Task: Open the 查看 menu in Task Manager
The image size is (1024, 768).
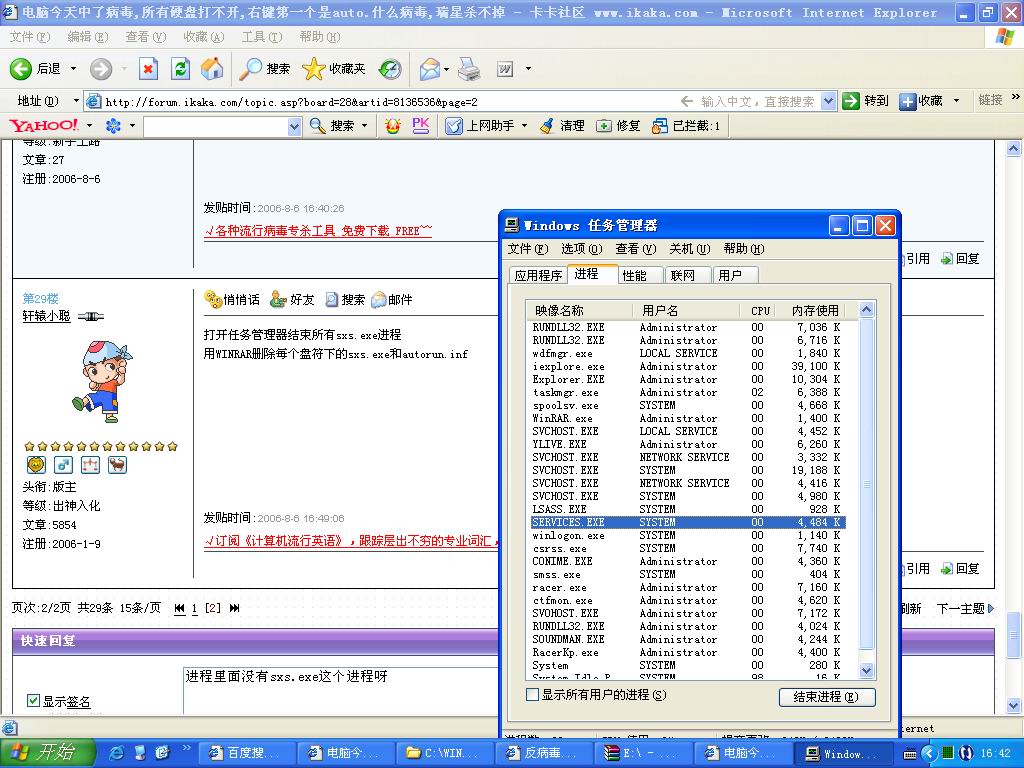Action: 635,249
